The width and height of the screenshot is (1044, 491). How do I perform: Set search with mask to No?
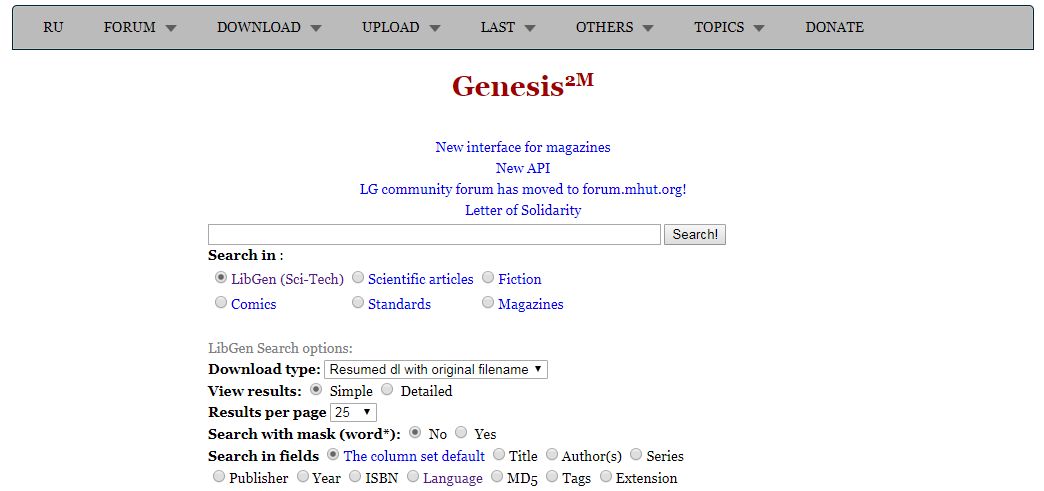415,432
